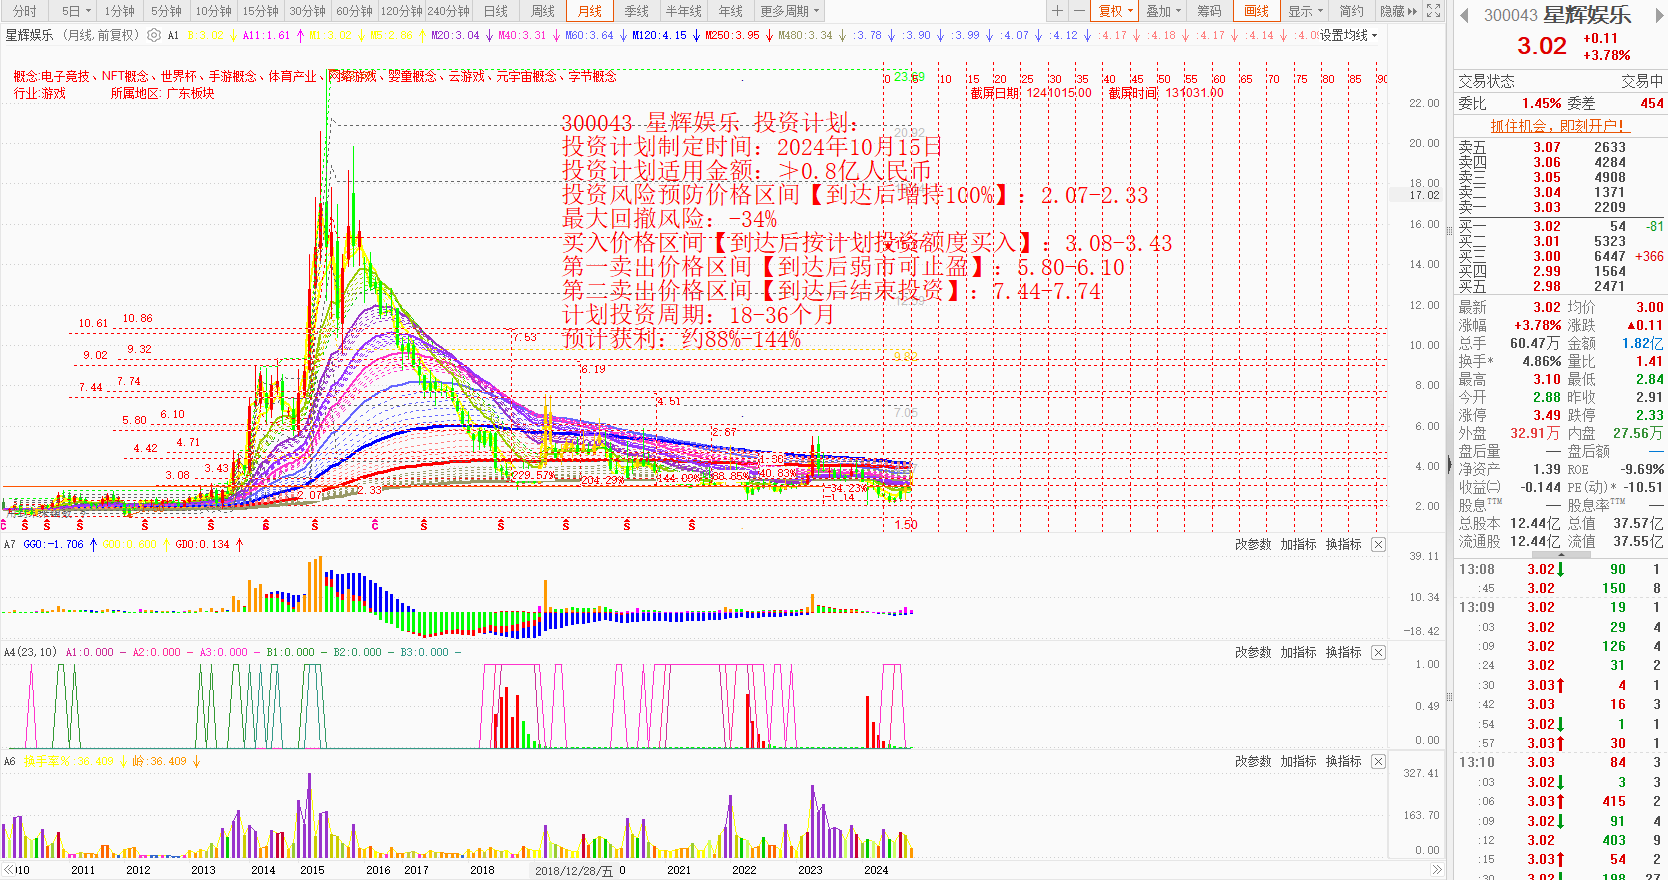Click 改参数 in A4 indicator panel
This screenshot has height=880, width=1668.
1253,652
